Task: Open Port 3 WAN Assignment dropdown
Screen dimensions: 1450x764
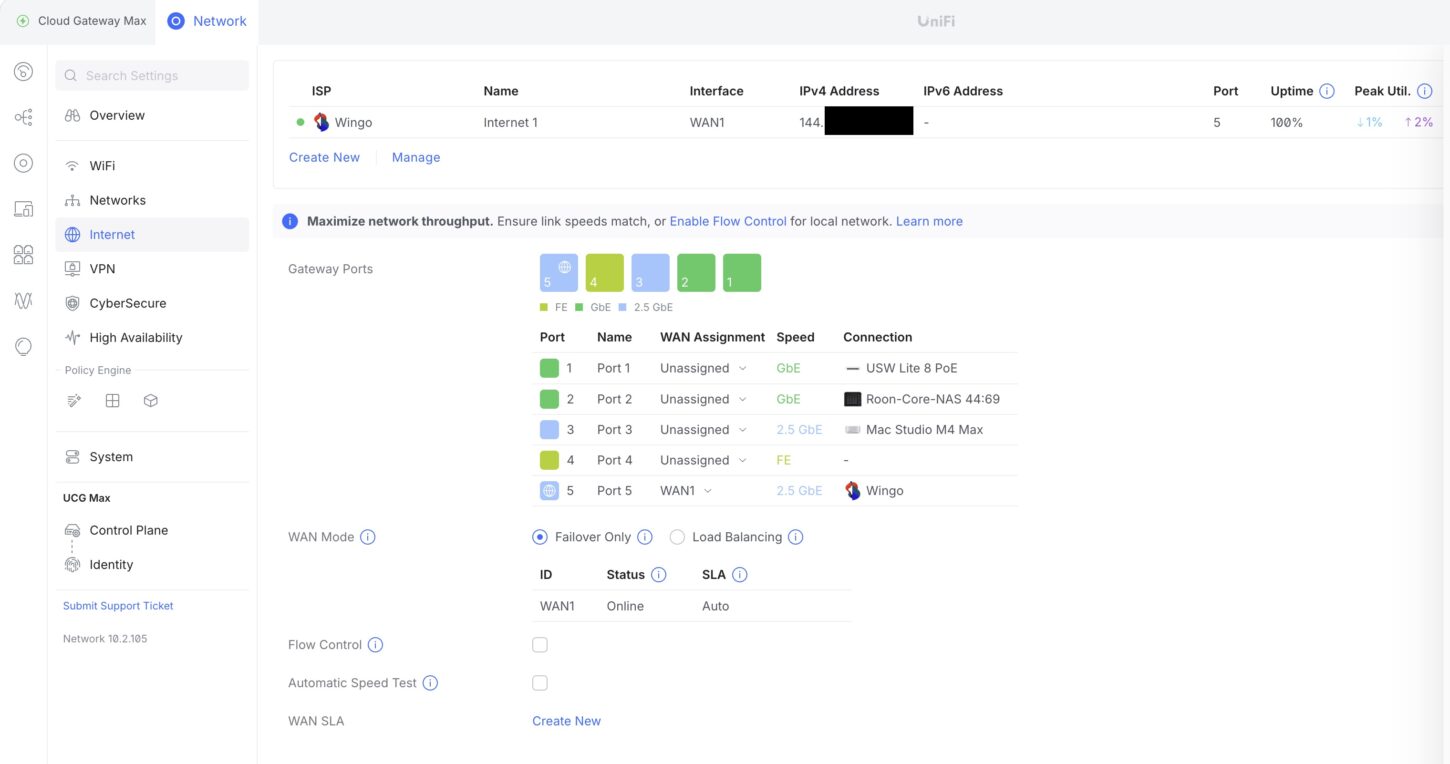Action: [703, 430]
